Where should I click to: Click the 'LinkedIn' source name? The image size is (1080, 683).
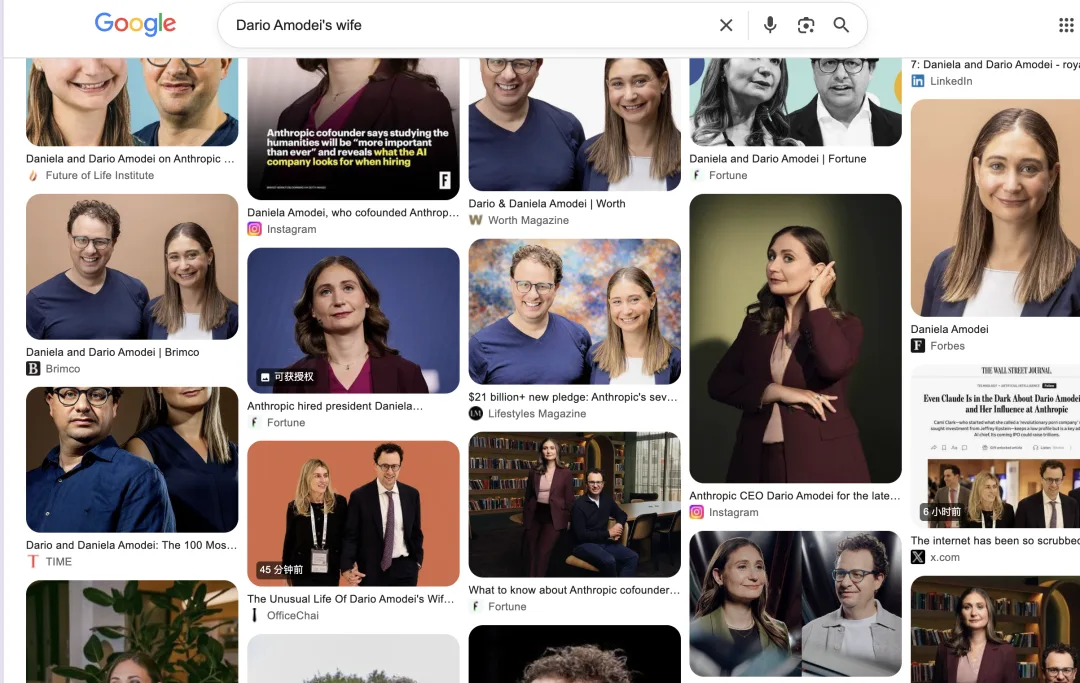click(951, 81)
